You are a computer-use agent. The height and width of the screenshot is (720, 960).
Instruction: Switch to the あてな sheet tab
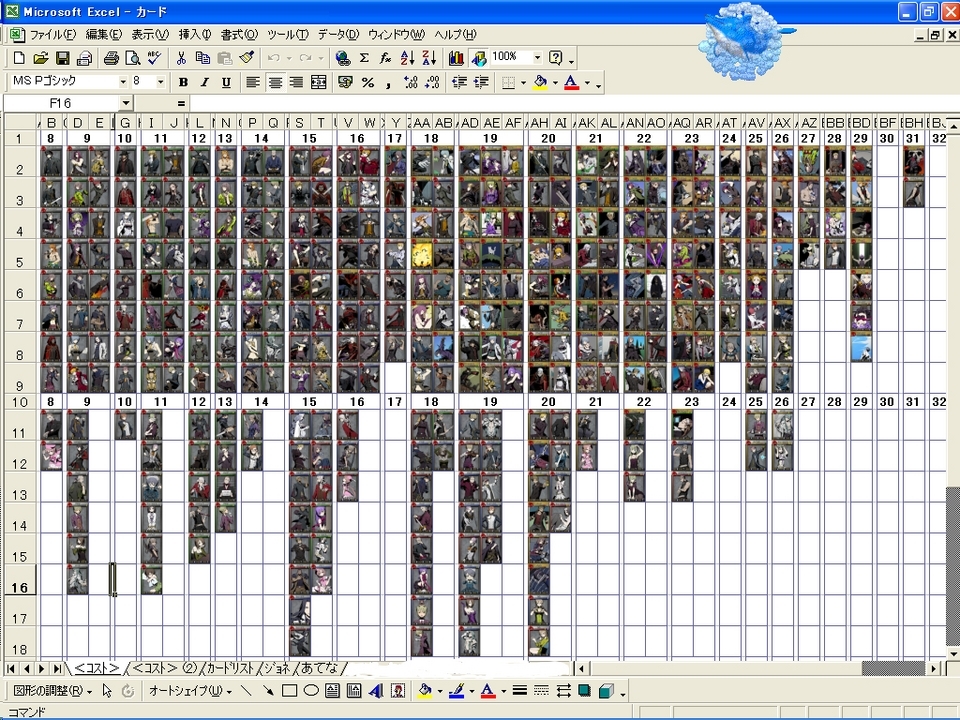319,668
